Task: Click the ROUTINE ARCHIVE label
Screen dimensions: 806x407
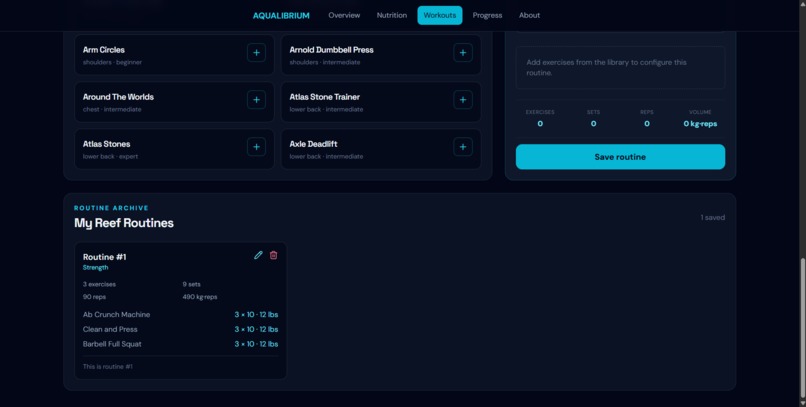Action: [111, 208]
